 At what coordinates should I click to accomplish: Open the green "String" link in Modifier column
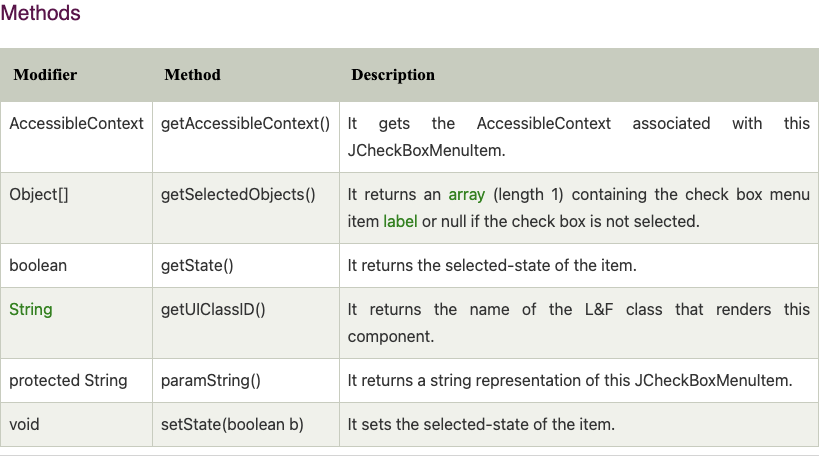[x=31, y=309]
